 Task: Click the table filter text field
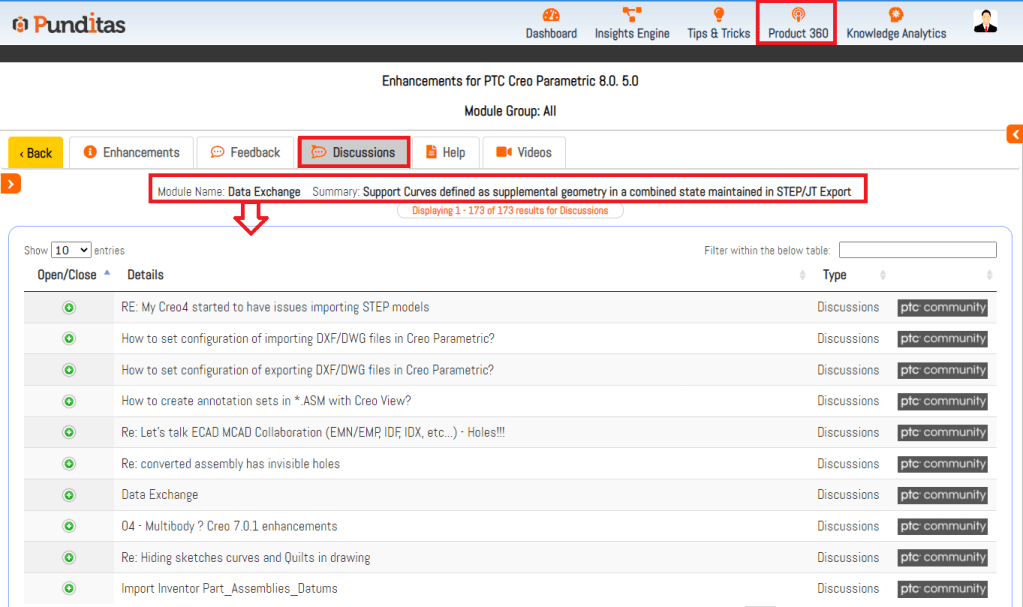pyautogui.click(x=917, y=250)
